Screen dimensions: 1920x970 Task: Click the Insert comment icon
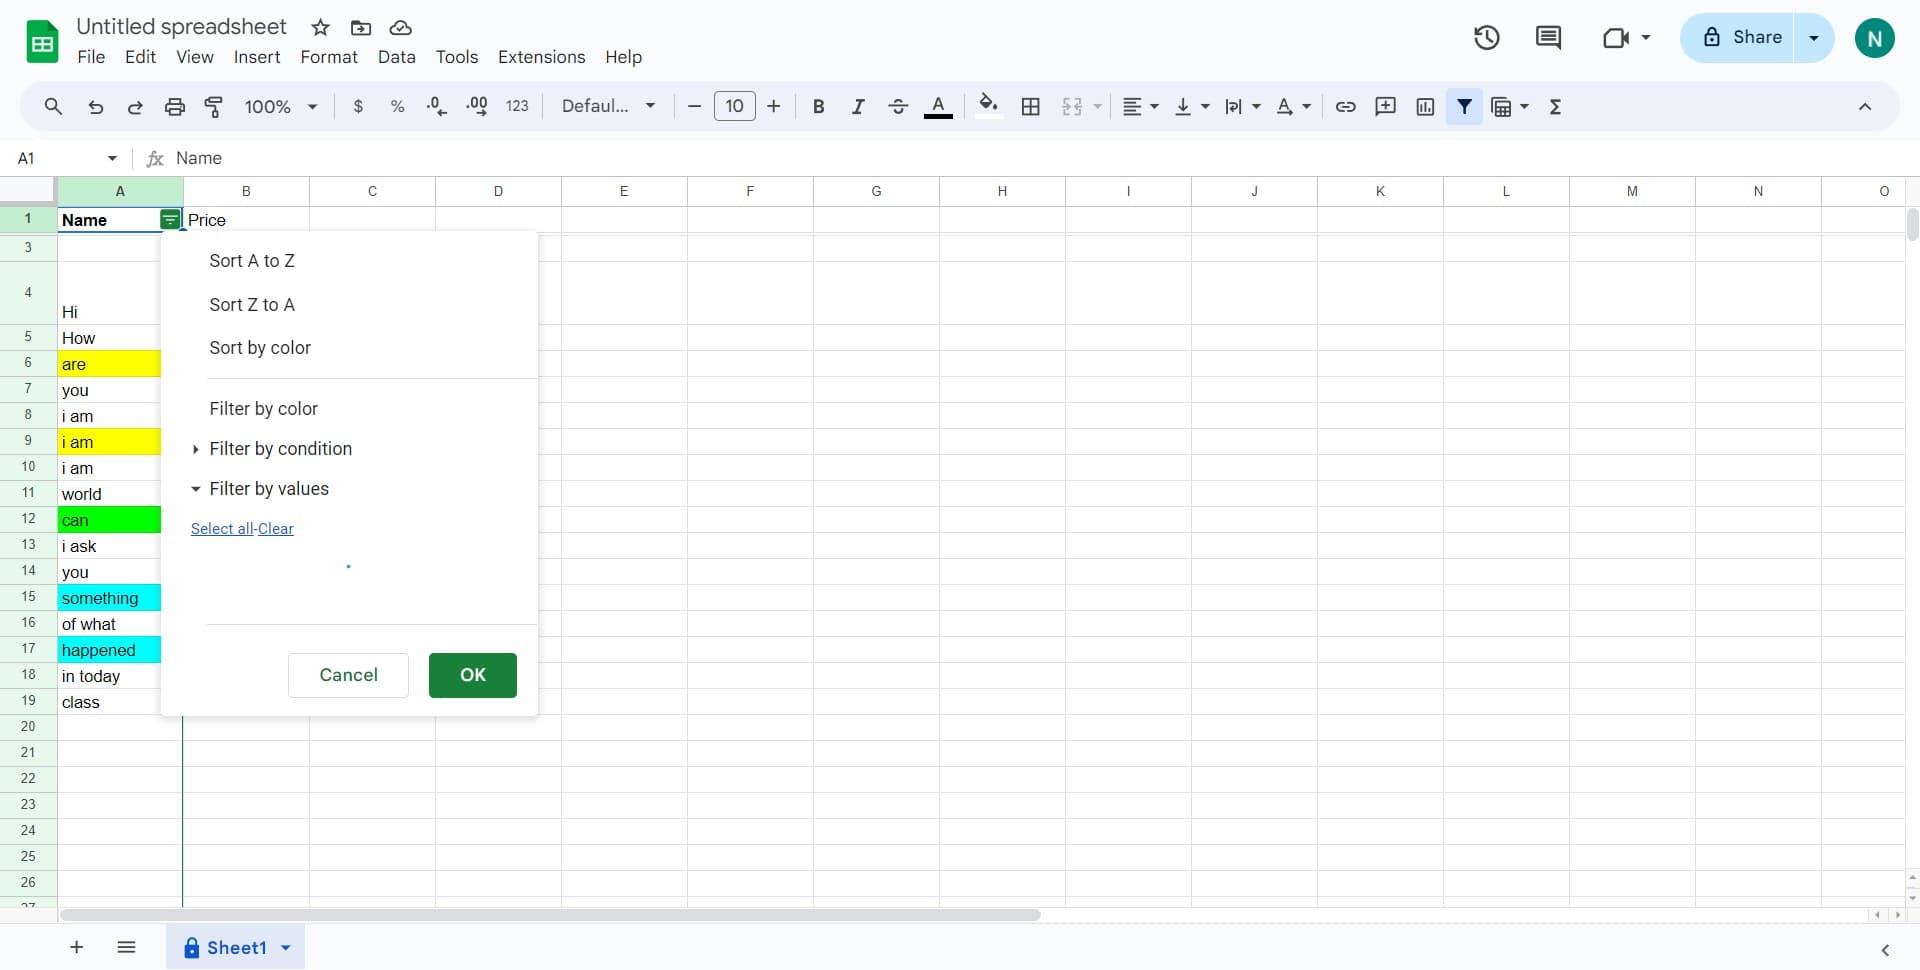tap(1385, 106)
